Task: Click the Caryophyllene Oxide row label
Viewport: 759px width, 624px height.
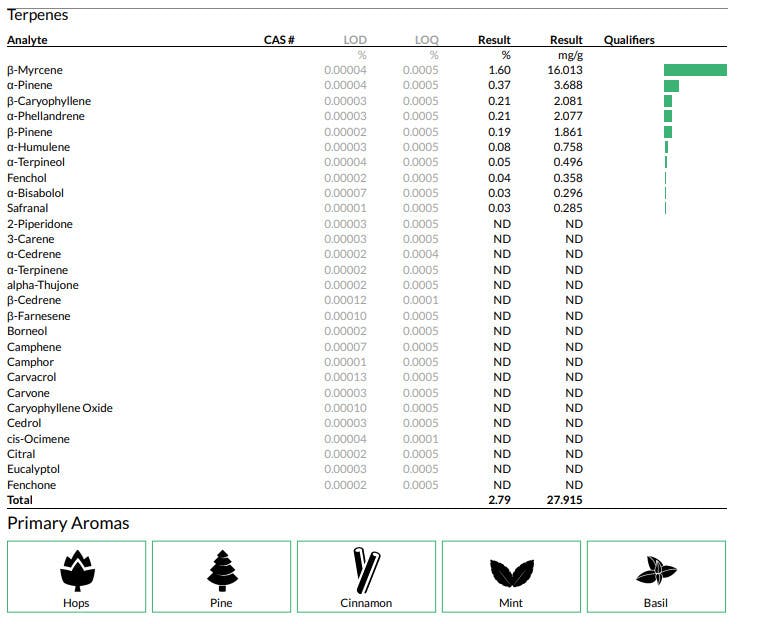Action: tap(60, 408)
